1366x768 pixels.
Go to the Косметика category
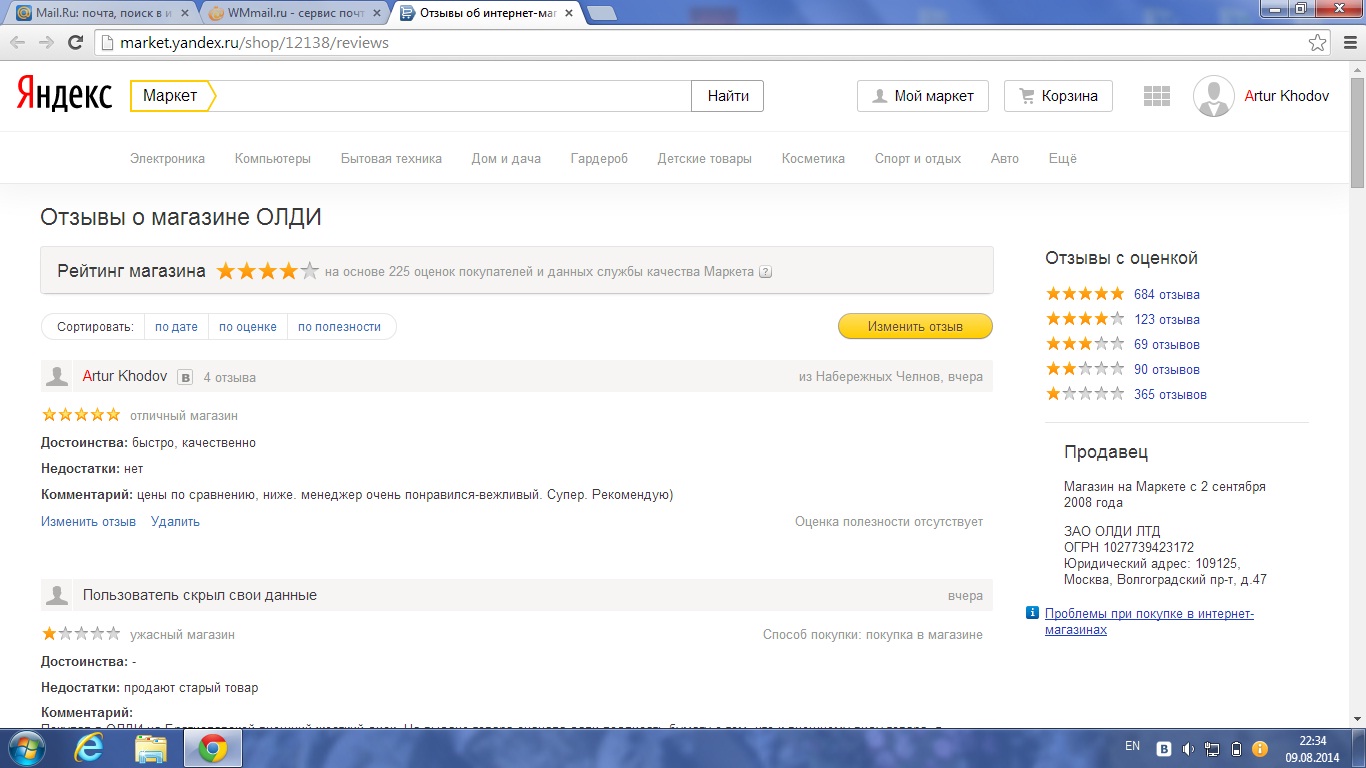pyautogui.click(x=813, y=158)
